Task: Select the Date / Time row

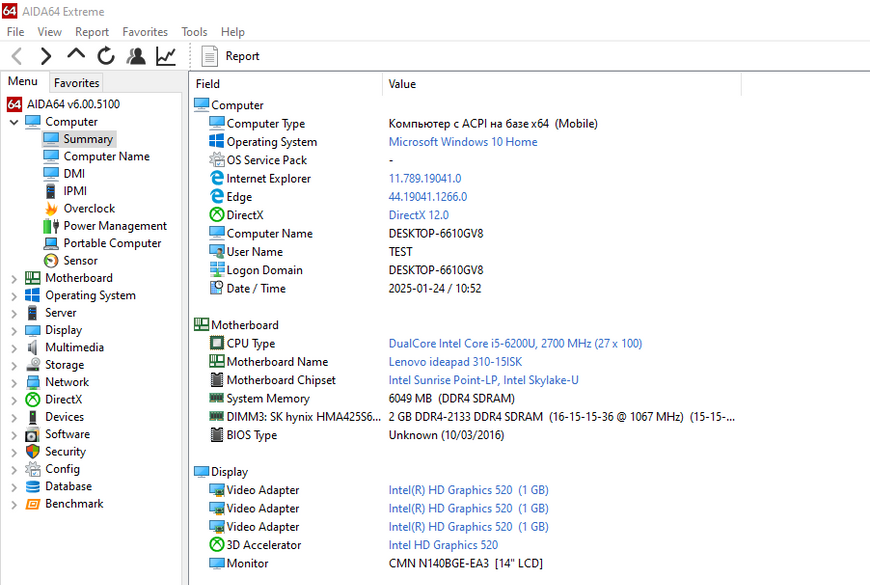Action: tap(465, 289)
